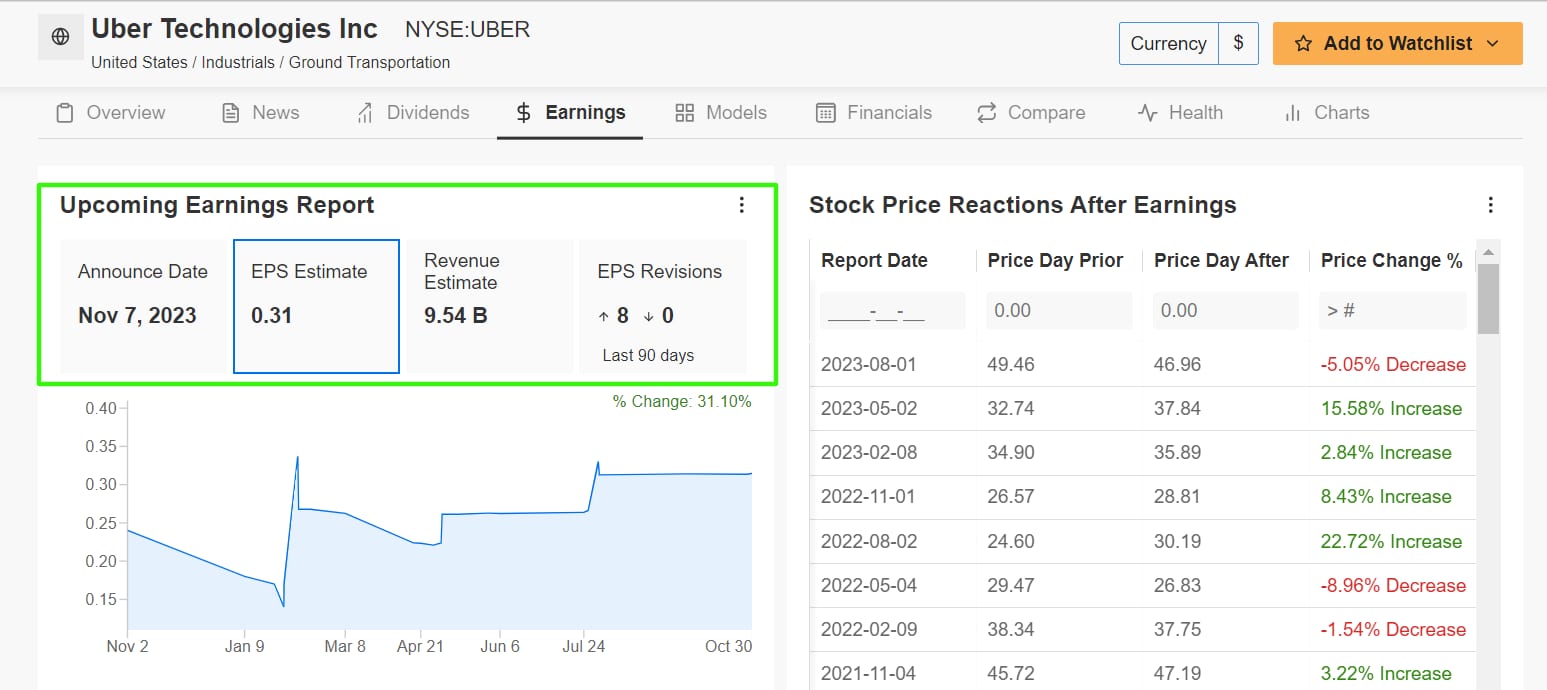Click the earnings table vertical scrollbar thumb
Image resolution: width=1547 pixels, height=690 pixels.
[1488, 298]
